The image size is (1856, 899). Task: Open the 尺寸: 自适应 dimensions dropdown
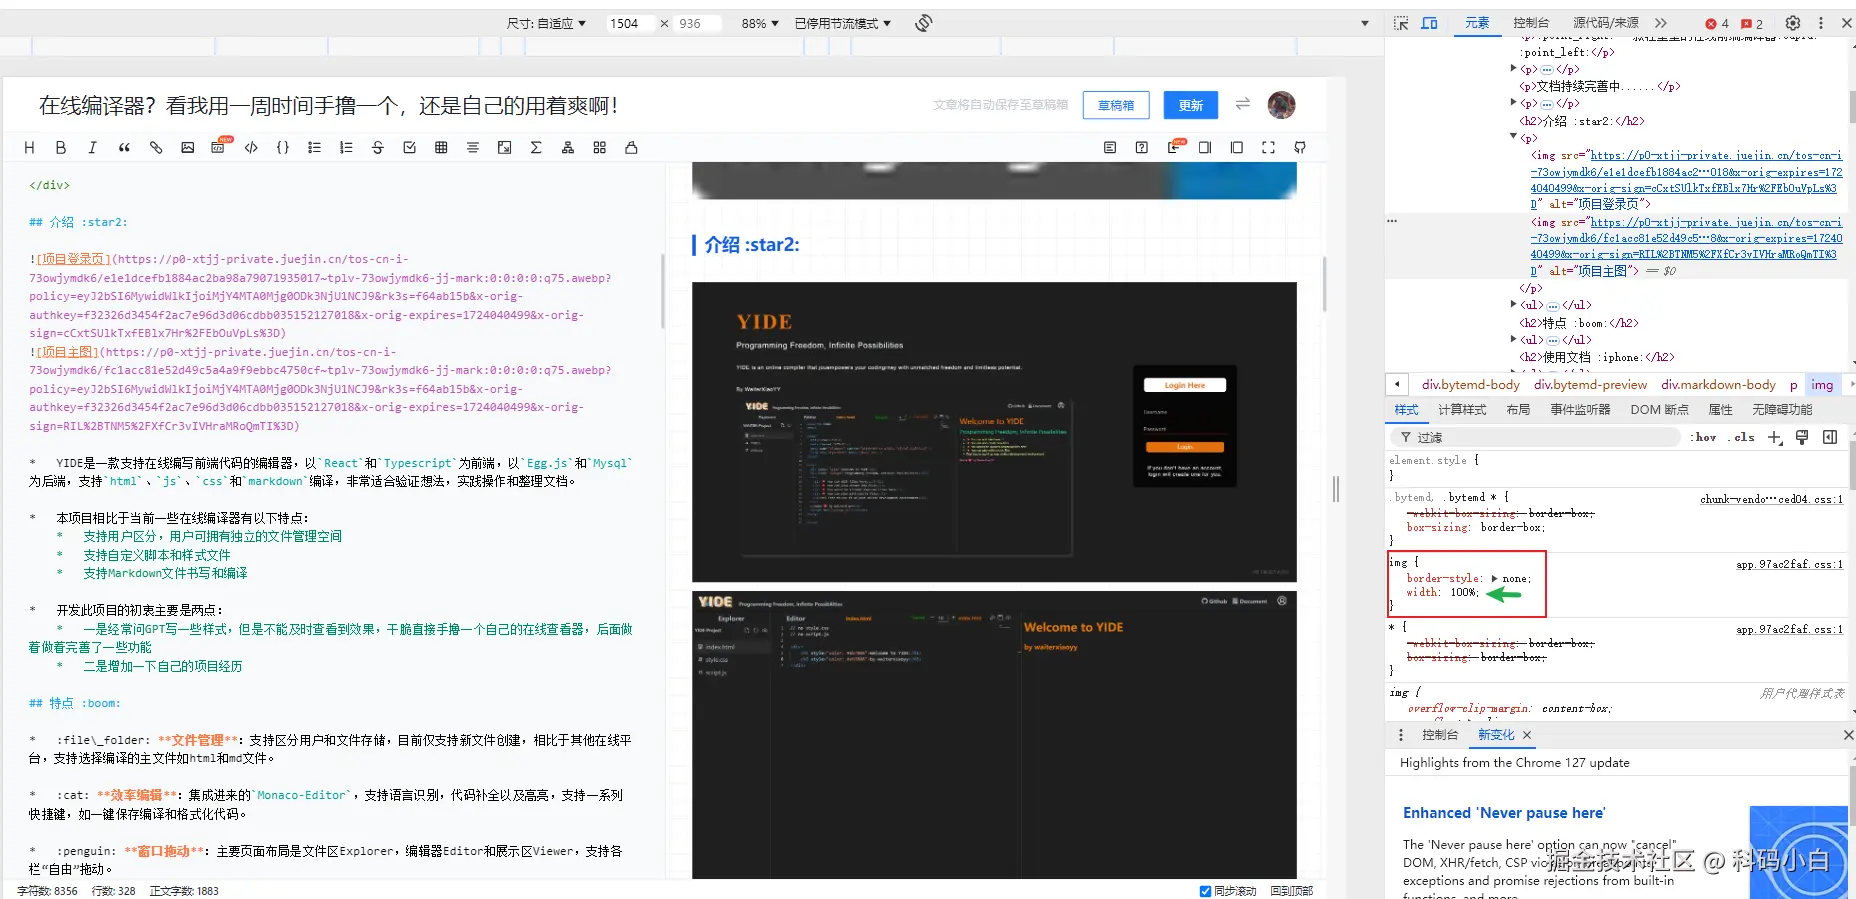(546, 23)
